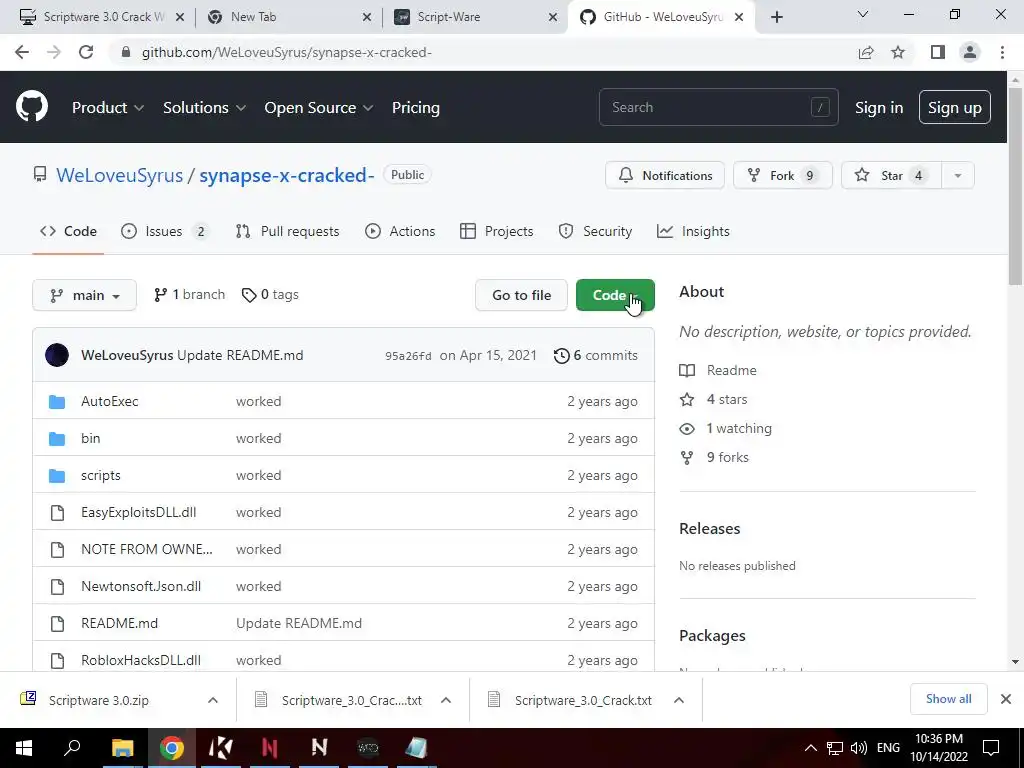
Task: Expand the Open Source menu
Action: click(x=319, y=108)
